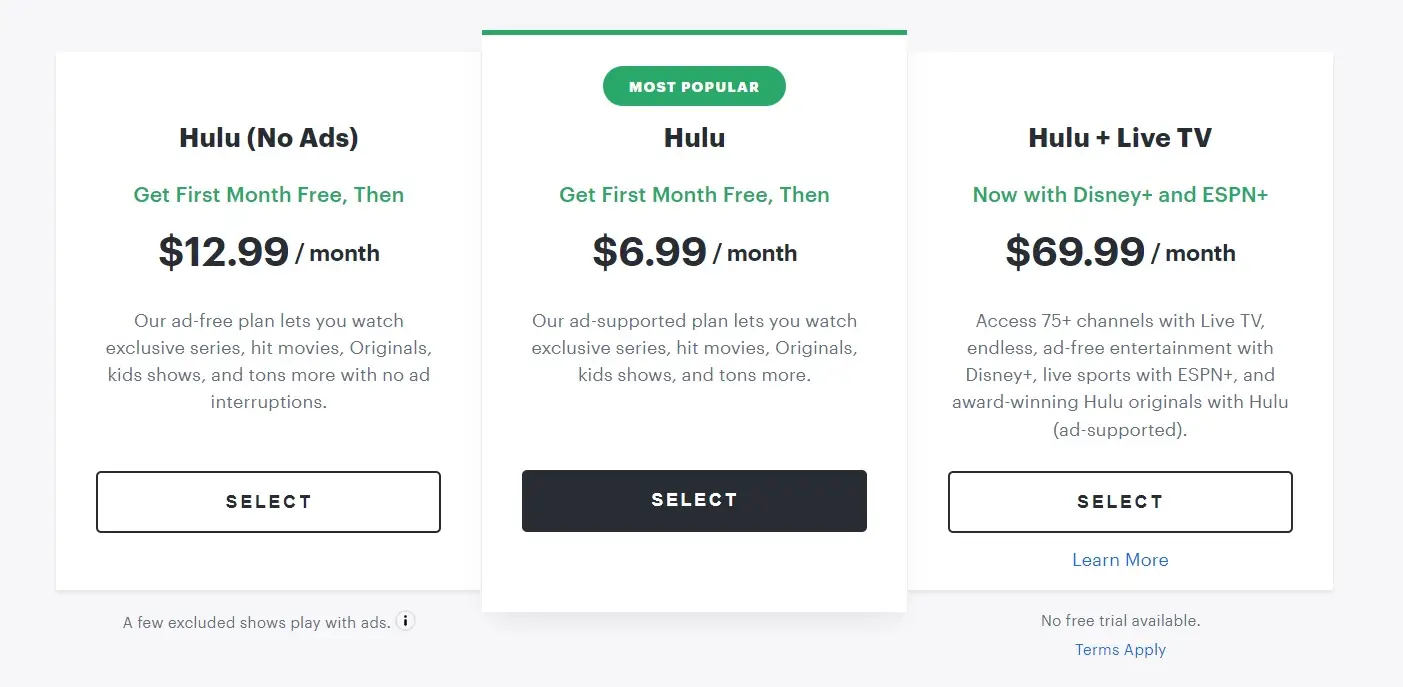This screenshot has width=1403, height=687.
Task: Click the No free trial available notice
Action: coord(1120,620)
